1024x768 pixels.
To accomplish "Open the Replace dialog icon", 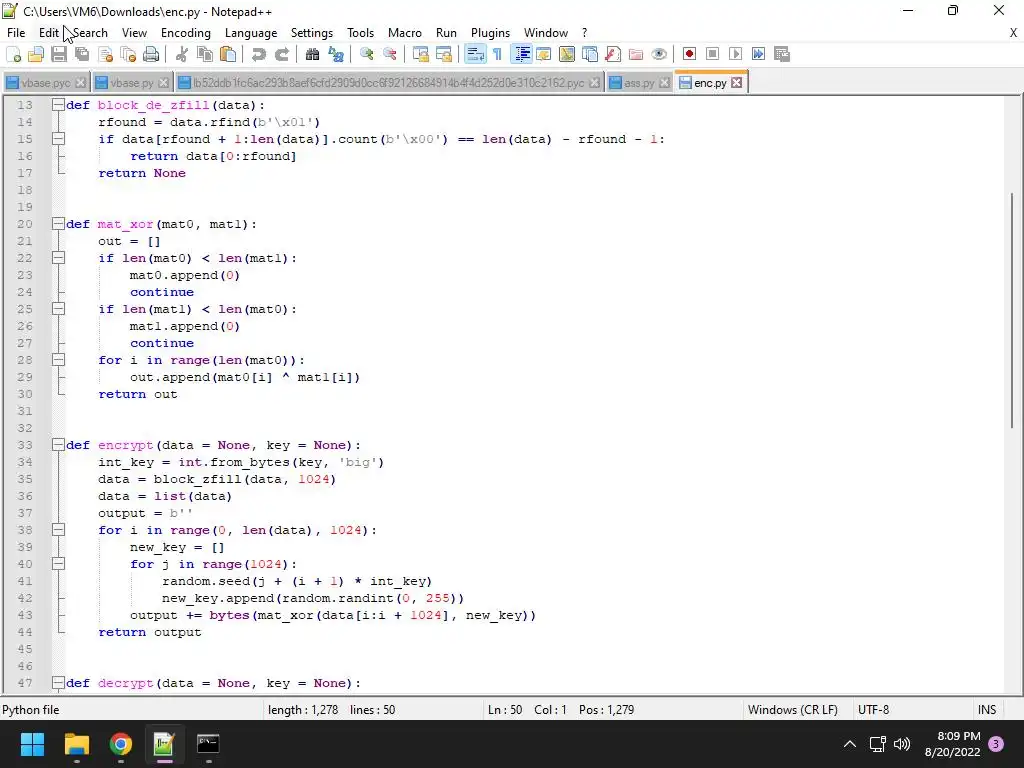I will [336, 54].
